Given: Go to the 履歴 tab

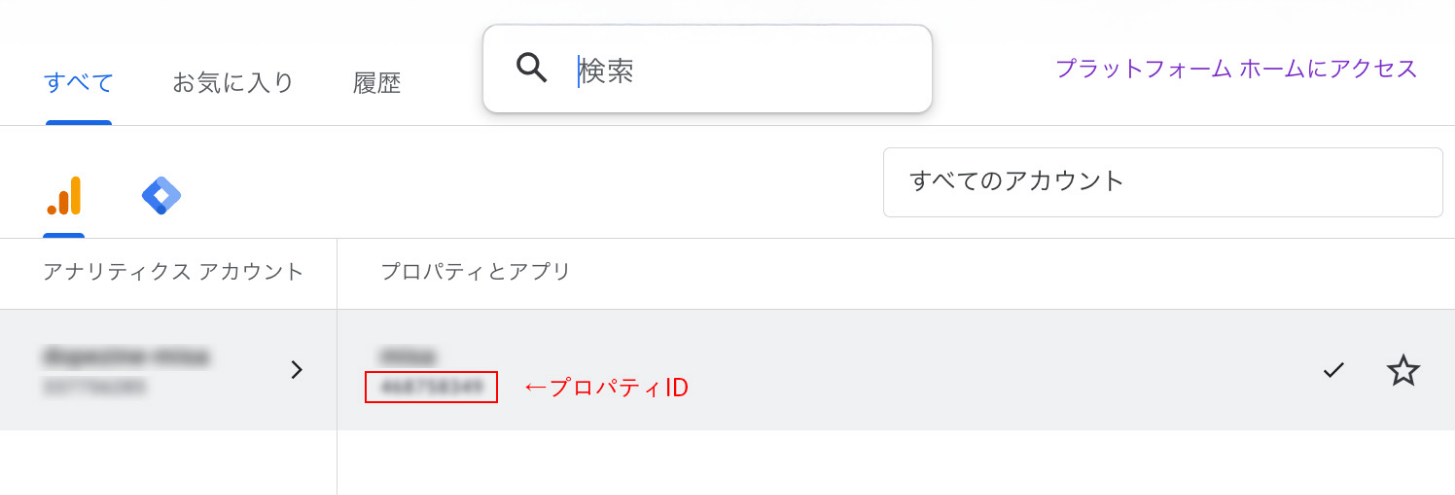Looking at the screenshot, I should pos(377,83).
